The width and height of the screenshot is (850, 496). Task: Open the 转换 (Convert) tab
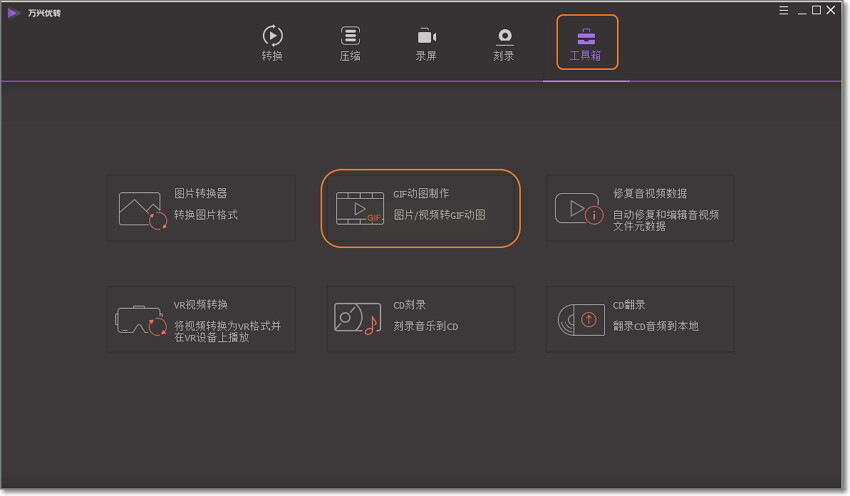tap(272, 43)
